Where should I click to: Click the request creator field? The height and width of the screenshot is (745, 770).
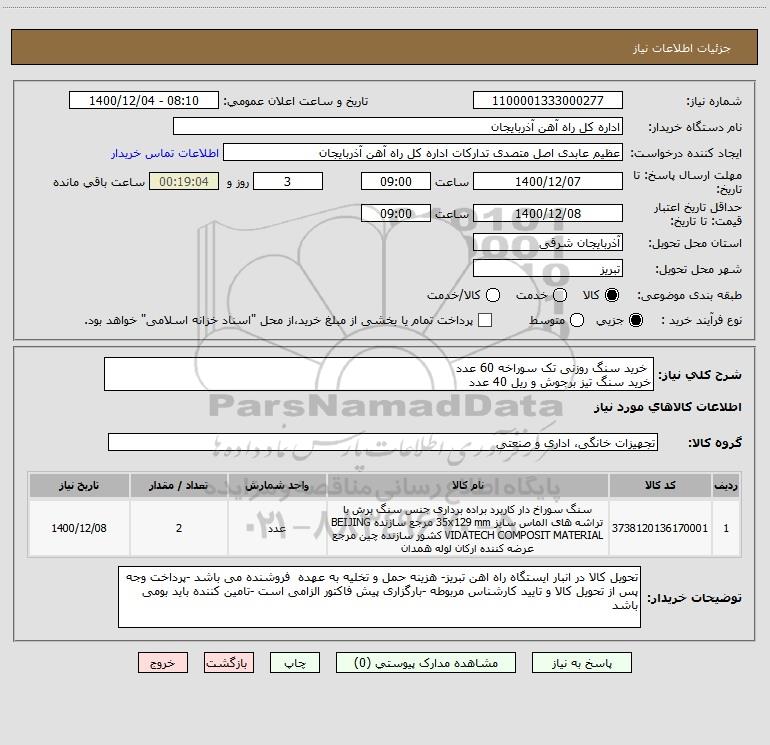[423, 153]
